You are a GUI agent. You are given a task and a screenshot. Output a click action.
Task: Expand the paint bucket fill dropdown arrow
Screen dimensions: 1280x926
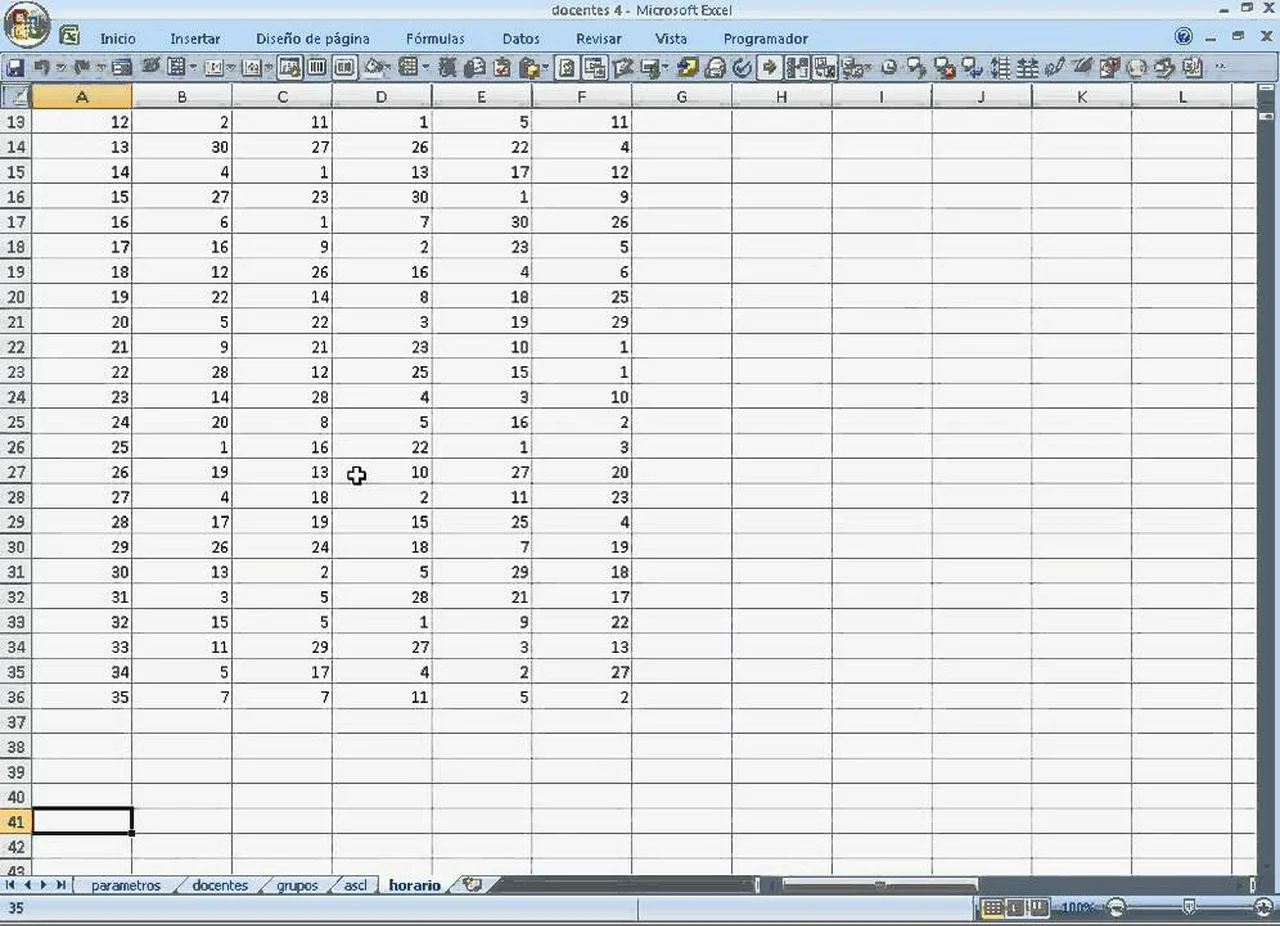(x=390, y=68)
